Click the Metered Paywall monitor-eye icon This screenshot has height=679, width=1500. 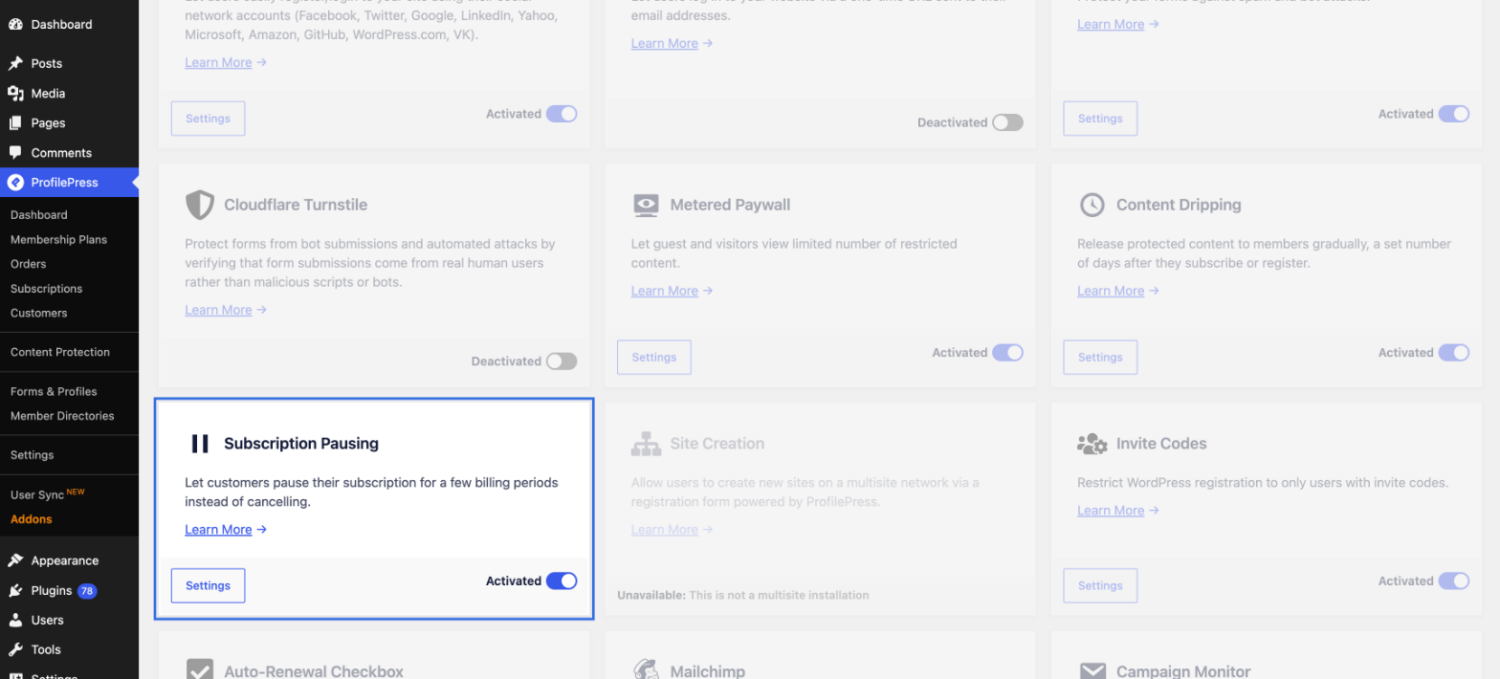coord(646,205)
